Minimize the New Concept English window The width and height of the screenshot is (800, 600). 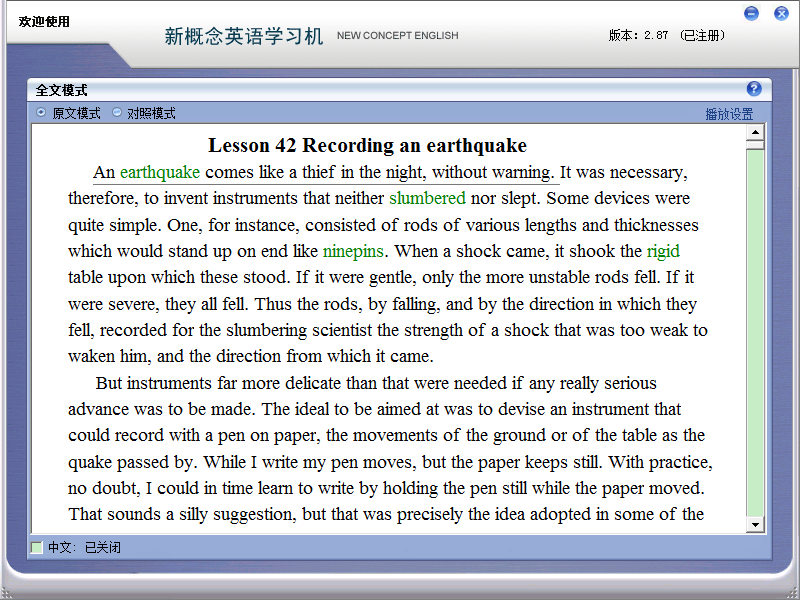751,13
